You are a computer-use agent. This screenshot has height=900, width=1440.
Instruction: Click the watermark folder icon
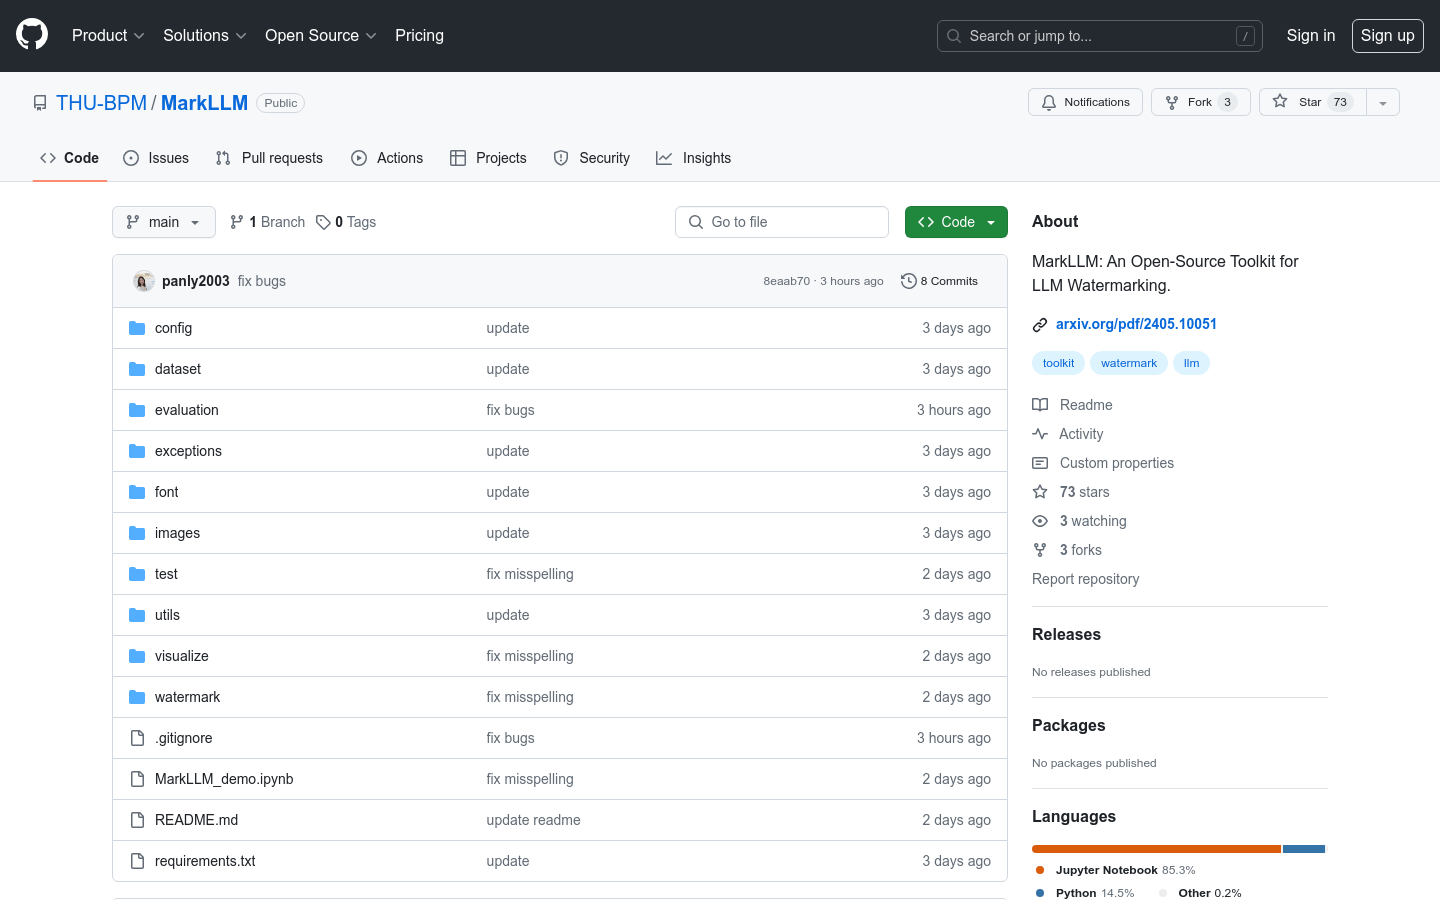(137, 697)
